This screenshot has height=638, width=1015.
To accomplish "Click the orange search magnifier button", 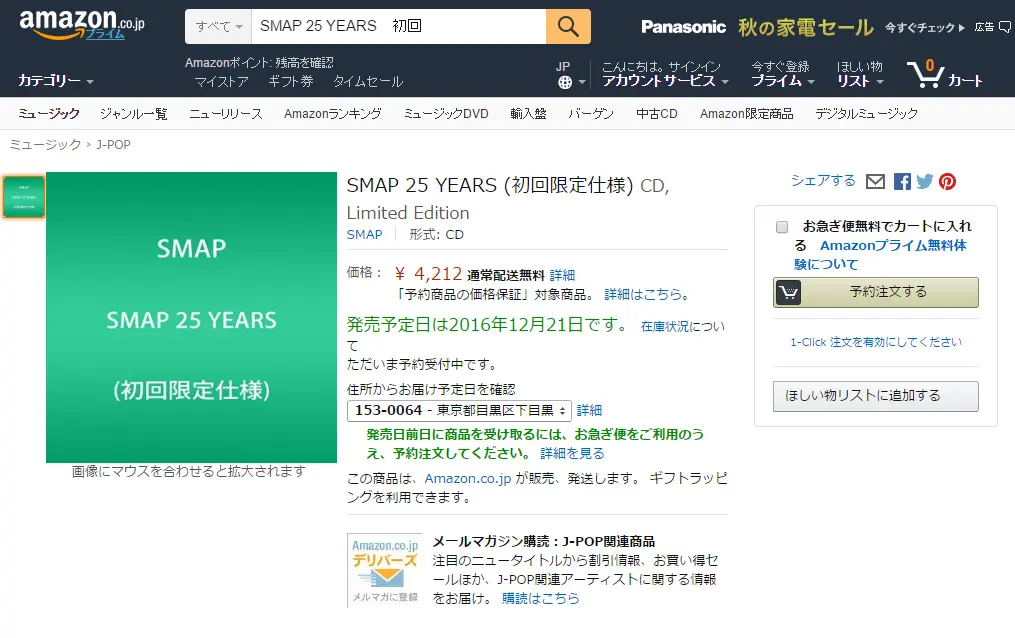I will 568,27.
